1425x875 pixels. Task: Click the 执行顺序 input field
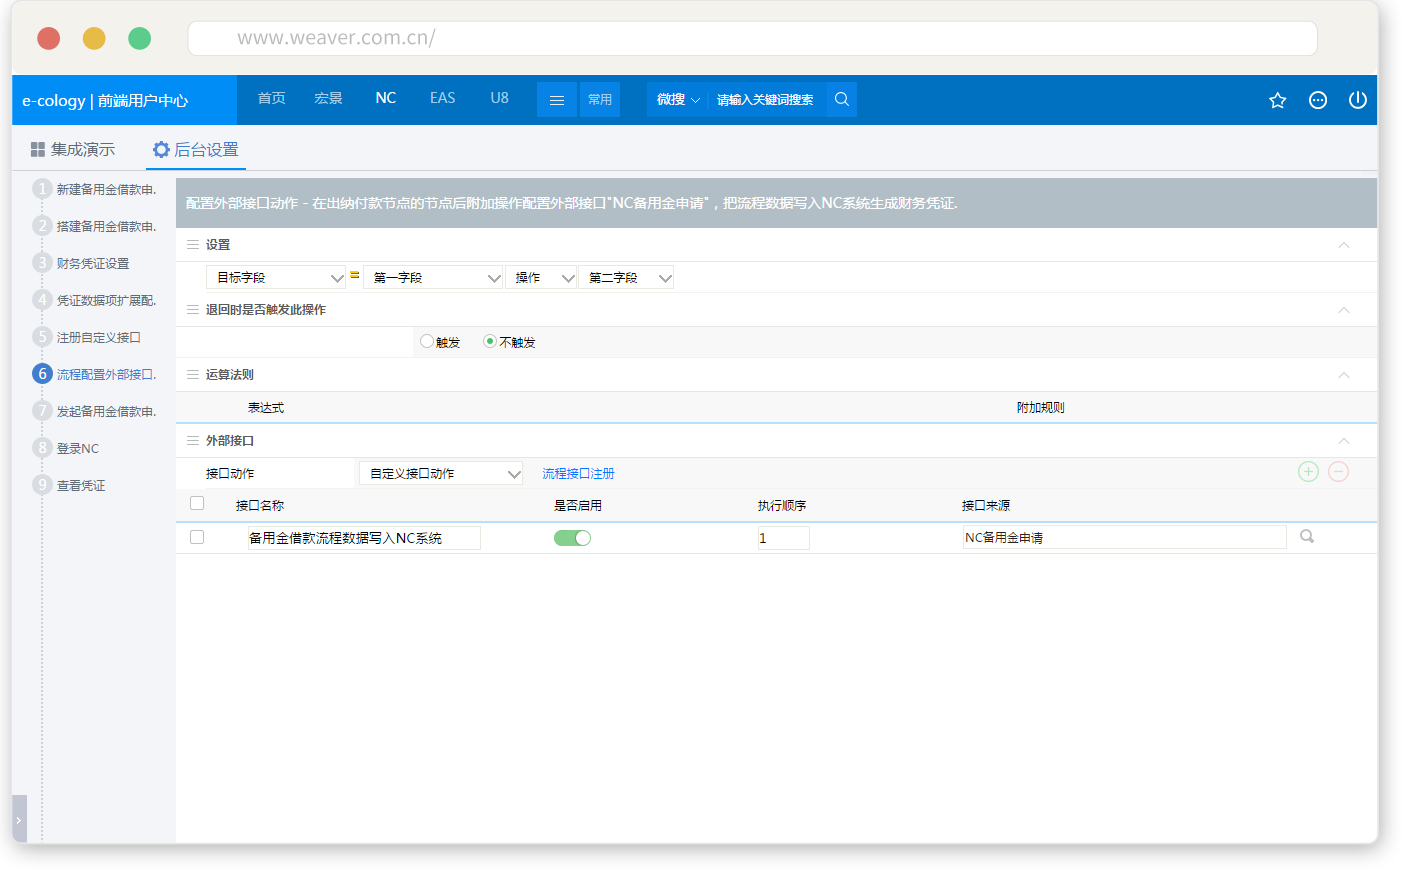tap(783, 538)
